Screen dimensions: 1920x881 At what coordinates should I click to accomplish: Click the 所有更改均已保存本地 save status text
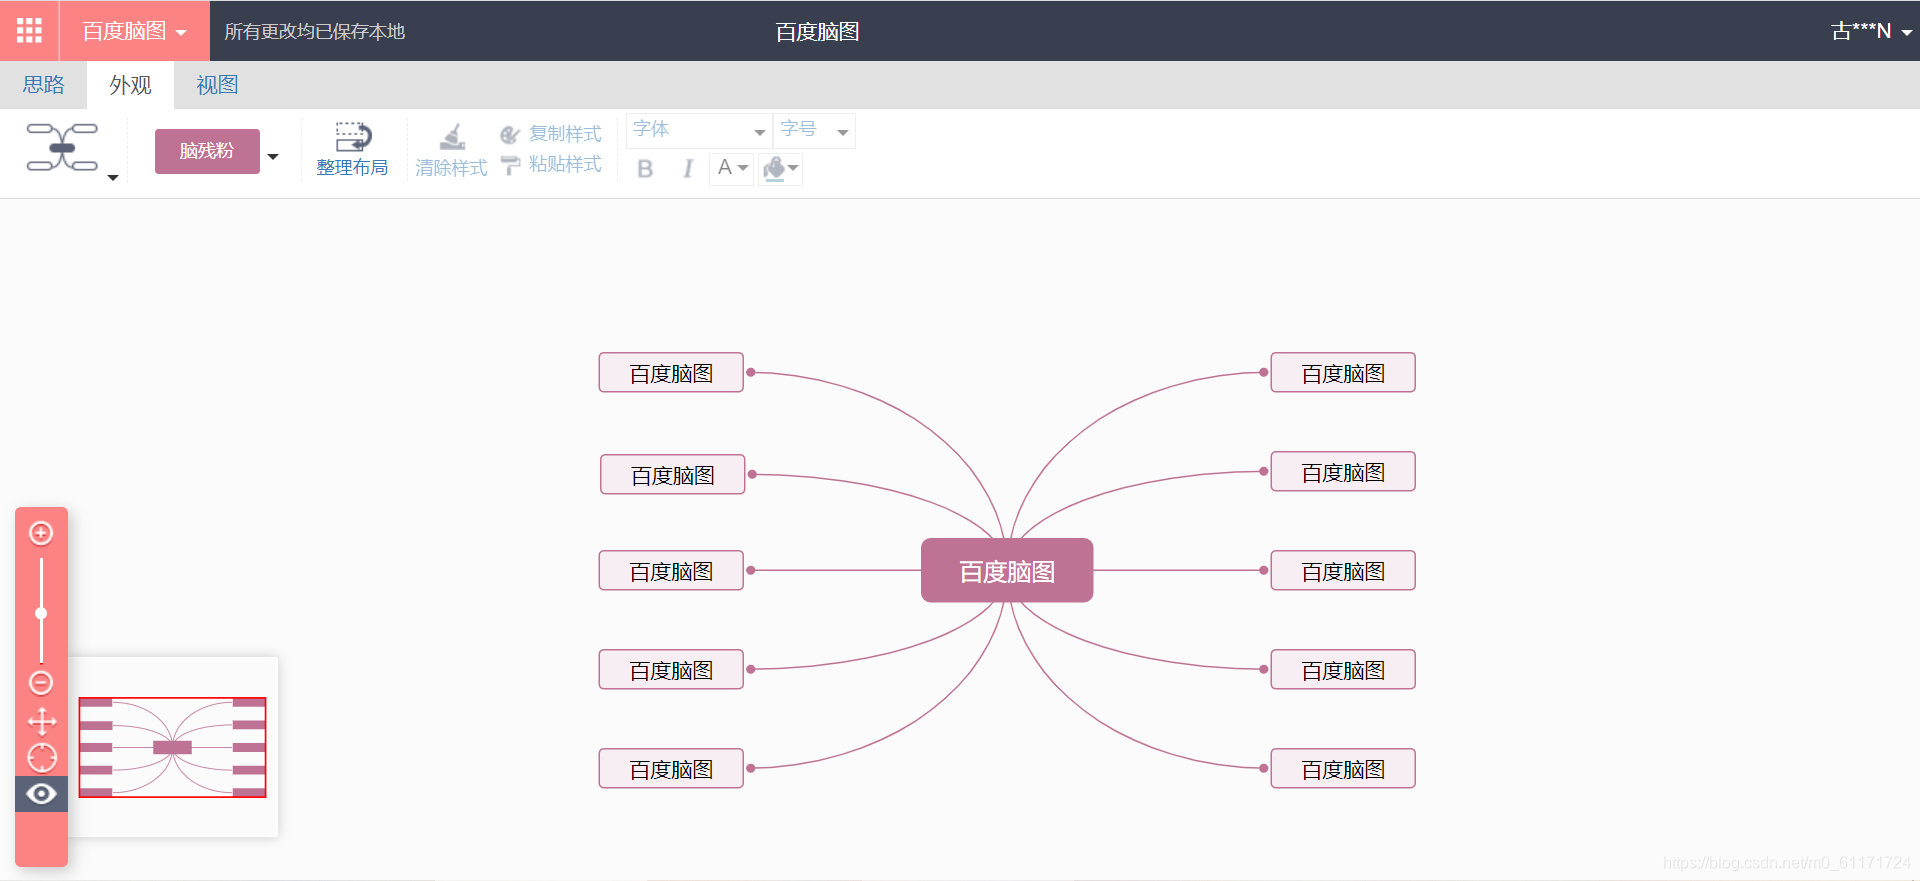pyautogui.click(x=314, y=32)
